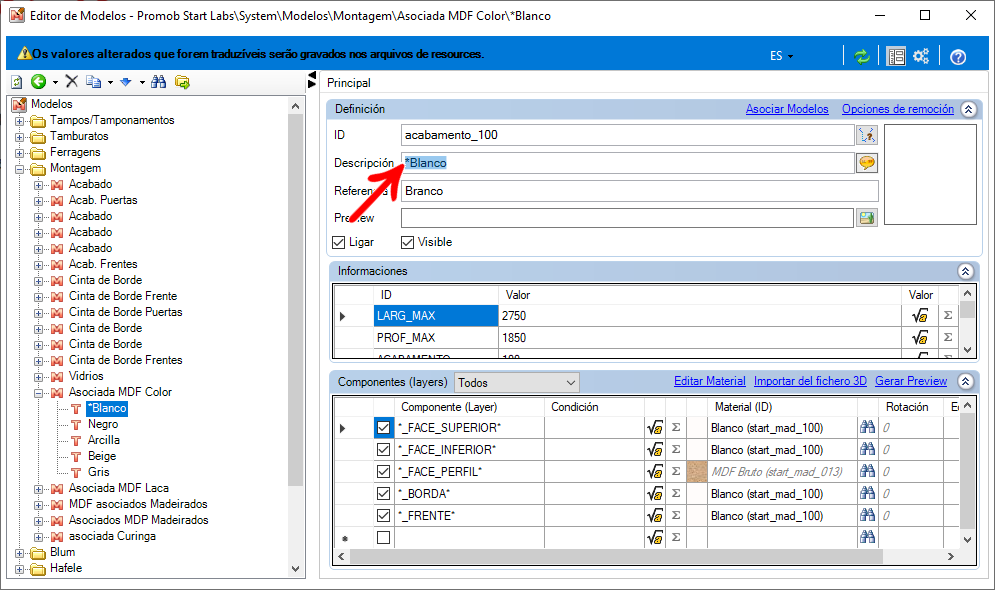Expand the Tampos/Tamponamentos folder
Image resolution: width=995 pixels, height=590 pixels.
(x=20, y=121)
